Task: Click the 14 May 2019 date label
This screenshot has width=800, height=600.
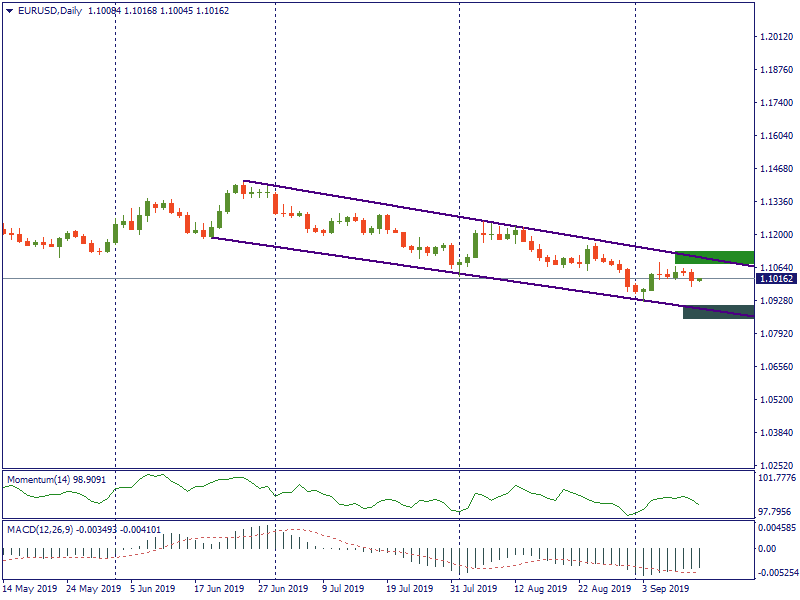Action: pyautogui.click(x=27, y=589)
